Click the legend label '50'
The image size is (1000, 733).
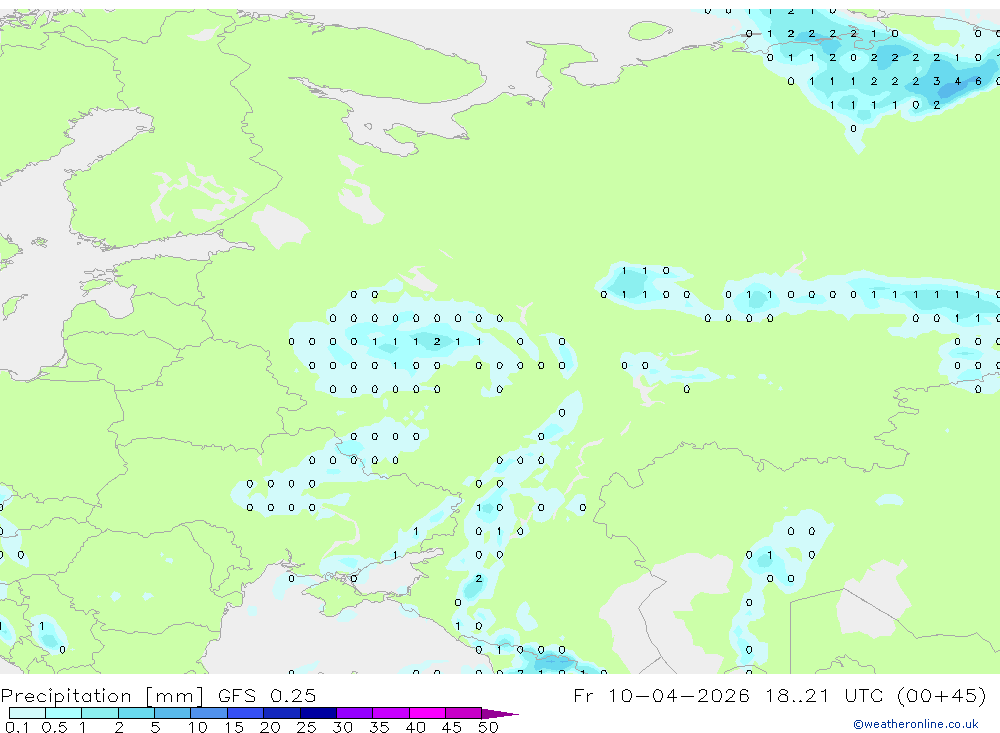[x=489, y=727]
